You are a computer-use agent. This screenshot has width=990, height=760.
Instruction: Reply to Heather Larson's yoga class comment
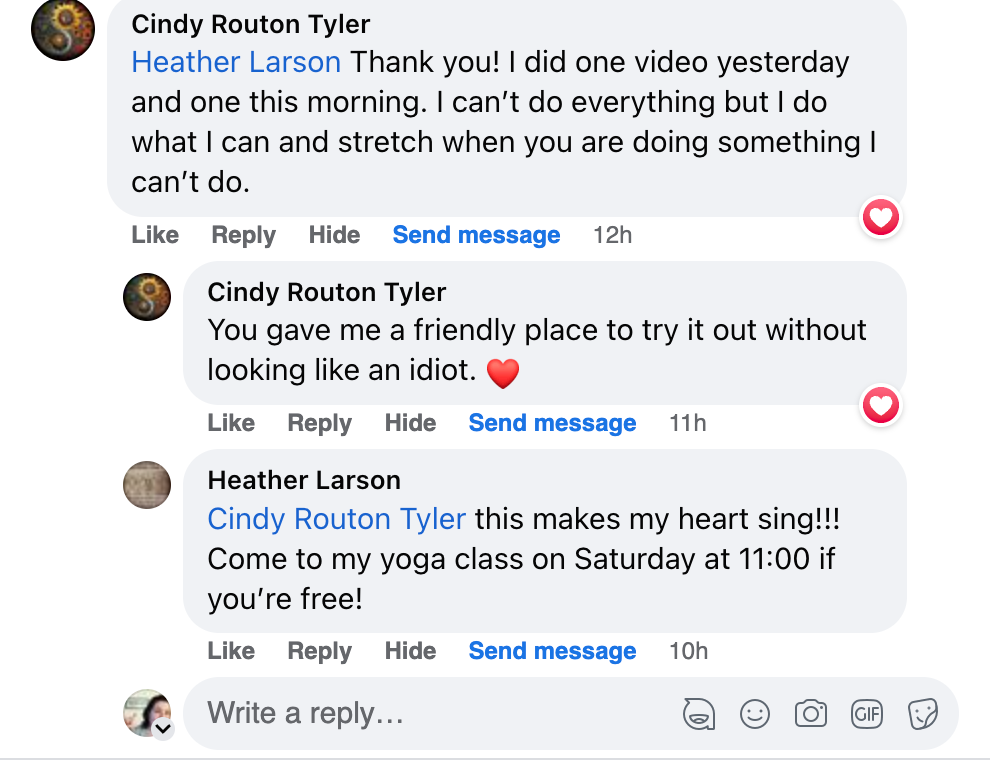[x=319, y=651]
